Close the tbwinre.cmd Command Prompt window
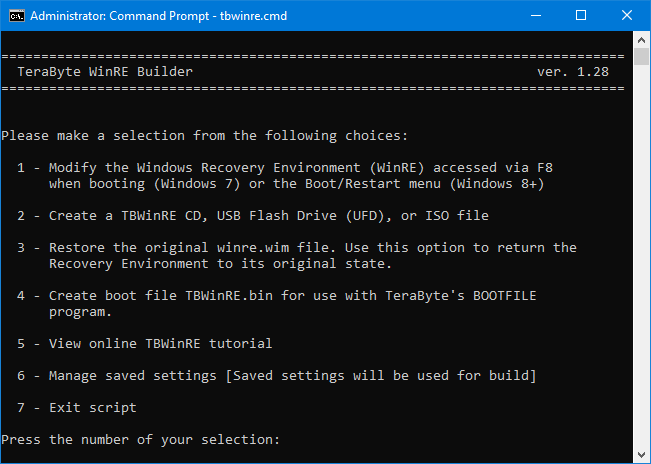 pos(627,16)
